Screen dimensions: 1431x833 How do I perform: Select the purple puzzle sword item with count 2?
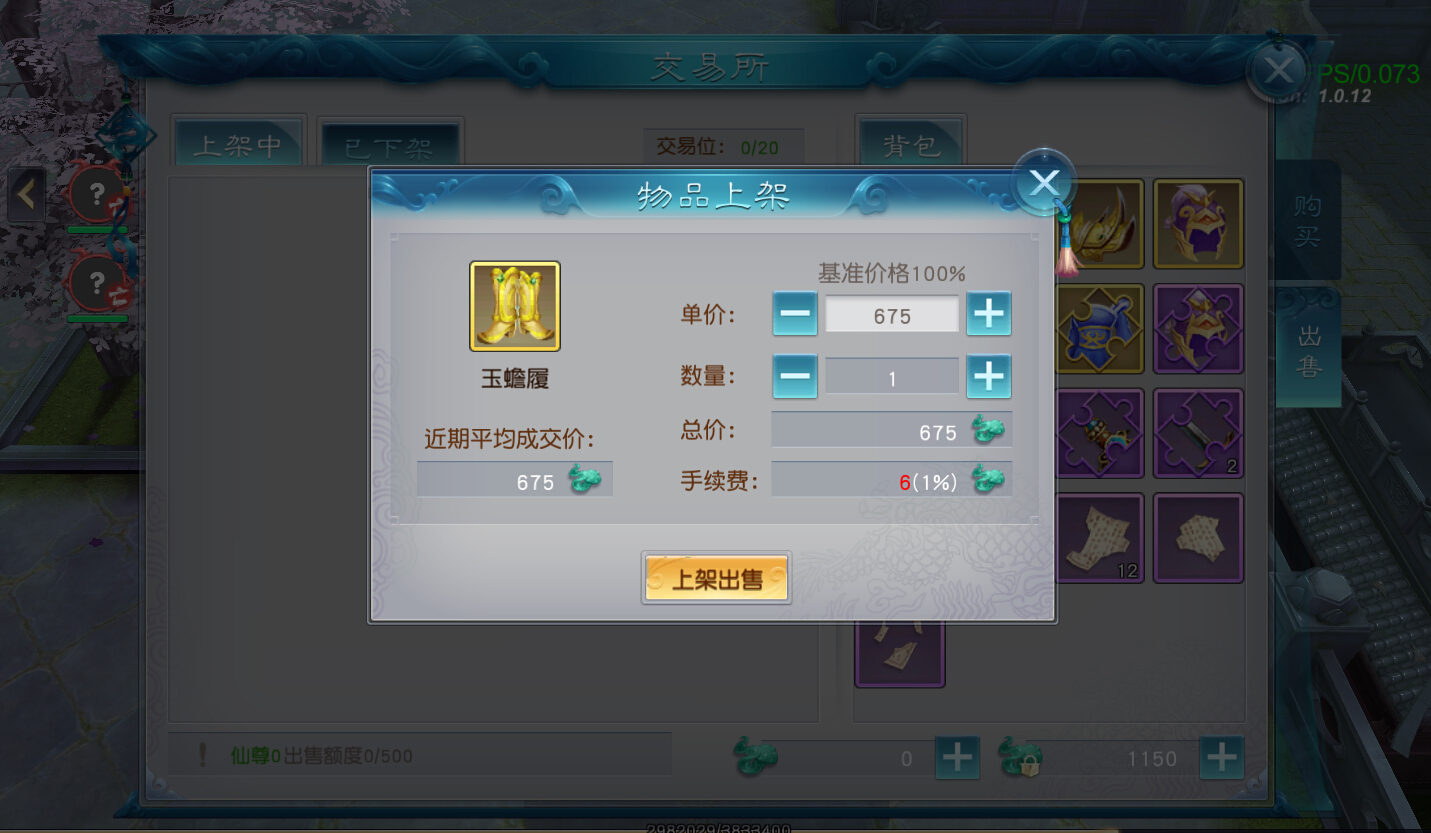pyautogui.click(x=1198, y=433)
